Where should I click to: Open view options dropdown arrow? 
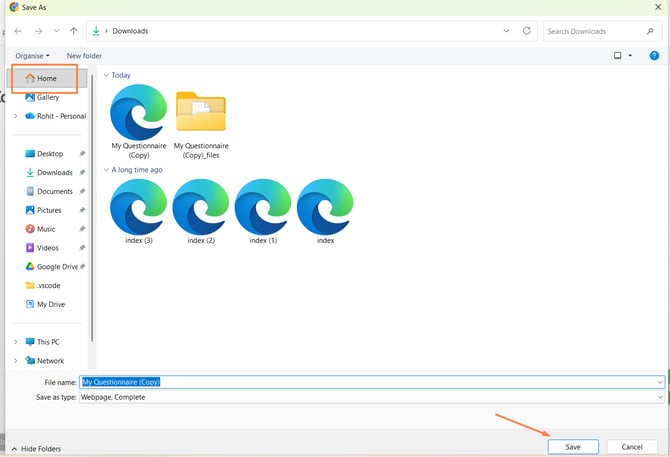coord(630,56)
